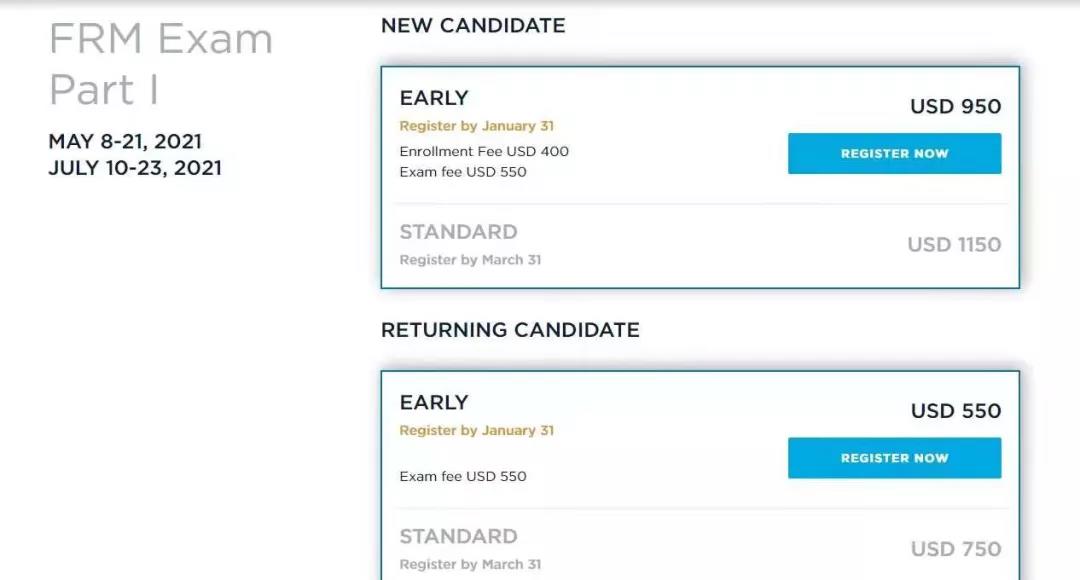Select the July 10-23, 2021 exam date
The width and height of the screenshot is (1080, 580).
(135, 168)
